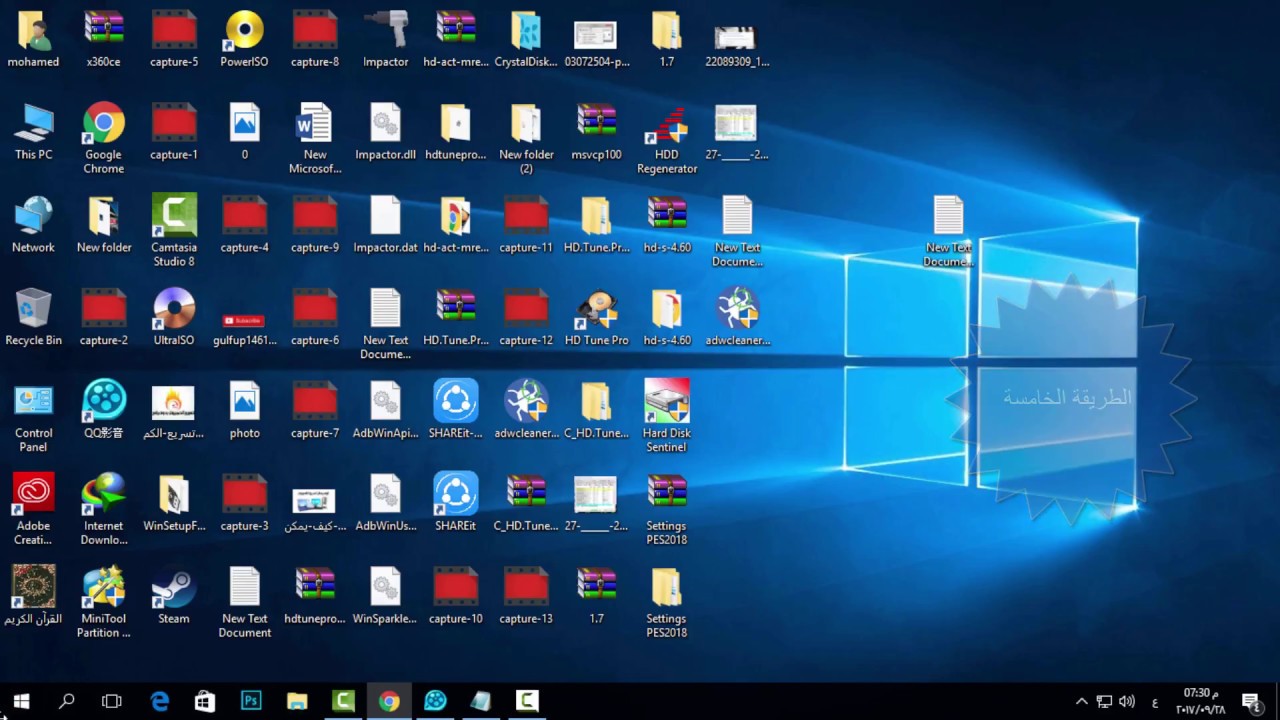Viewport: 1280px width, 720px height.
Task: Open the taskbar clock and calendar
Action: (x=1201, y=701)
